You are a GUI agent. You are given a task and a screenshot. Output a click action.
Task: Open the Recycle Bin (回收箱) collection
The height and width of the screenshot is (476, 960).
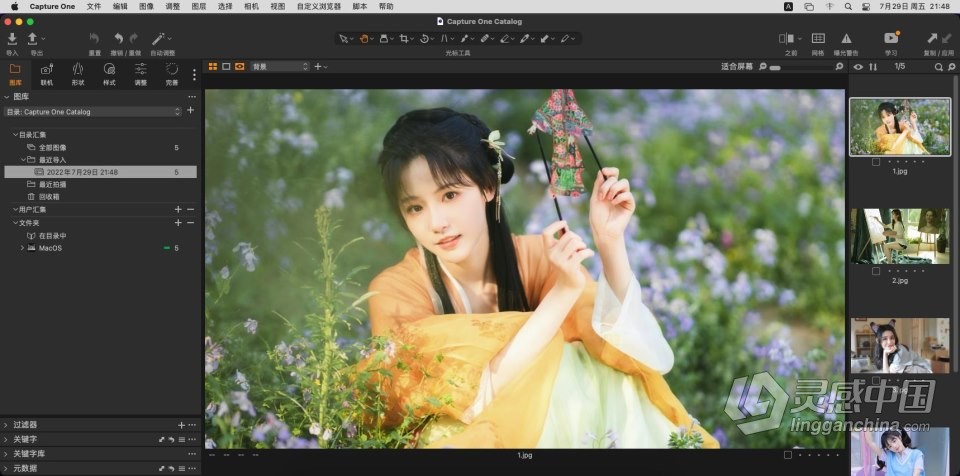50,197
